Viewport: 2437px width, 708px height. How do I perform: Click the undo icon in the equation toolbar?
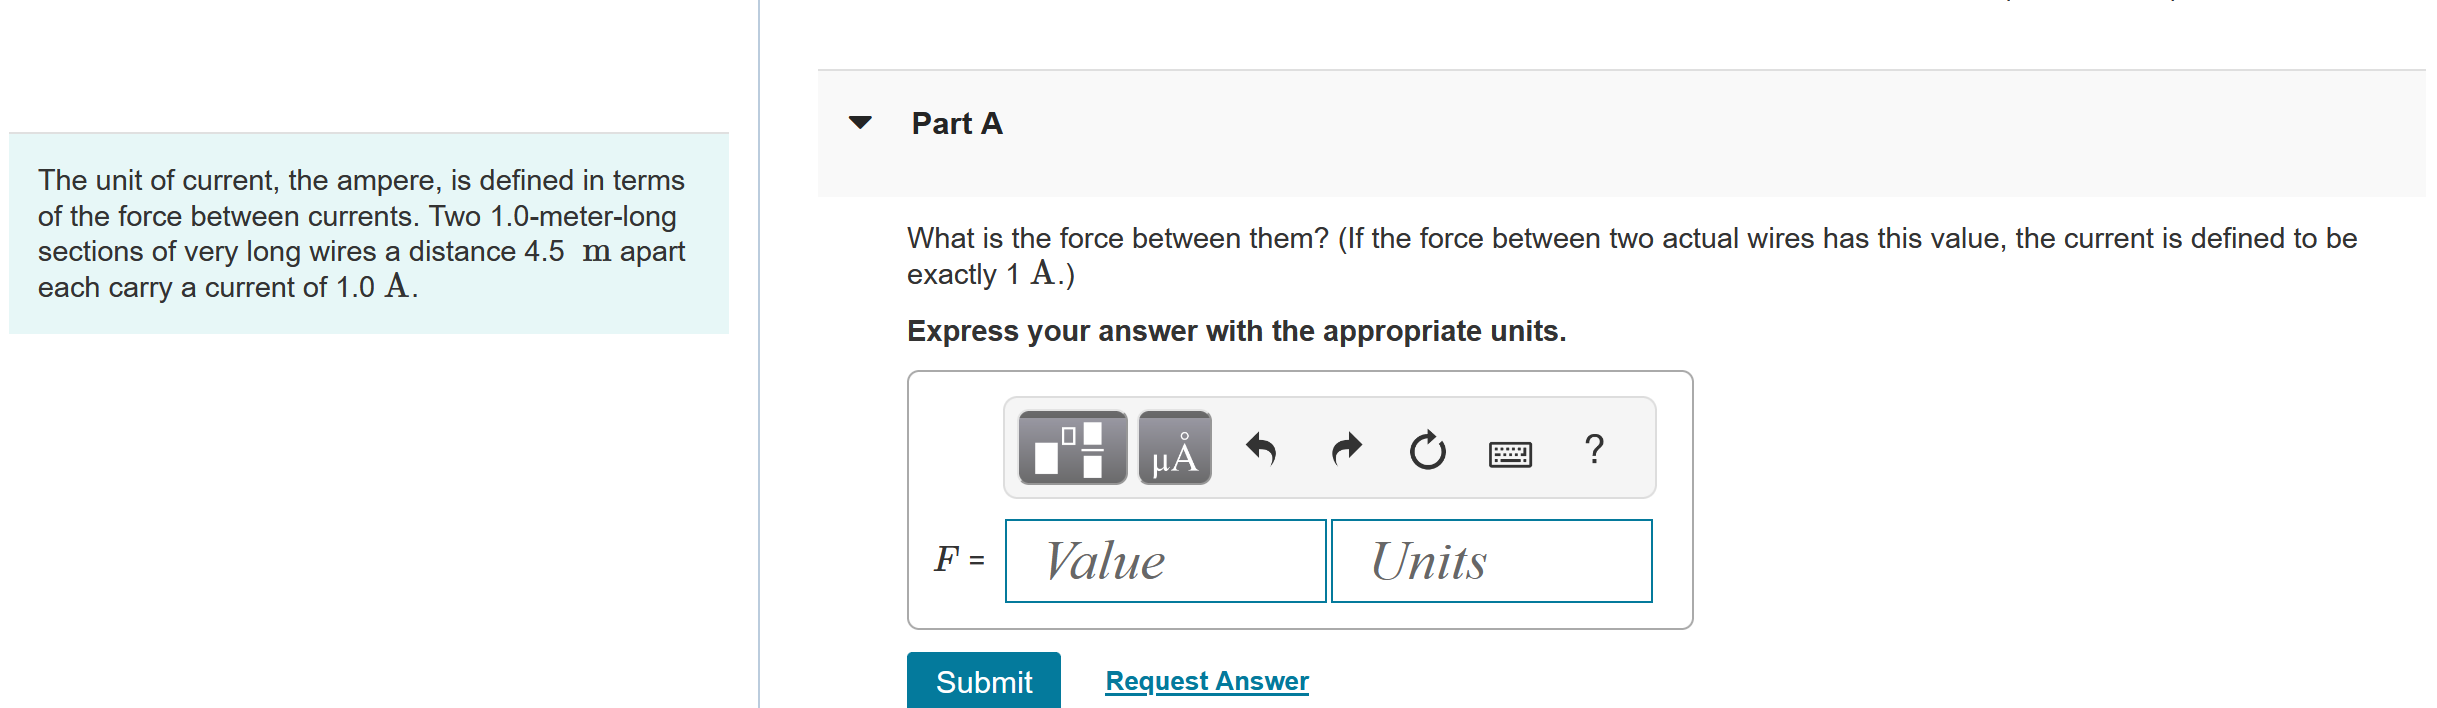1260,448
